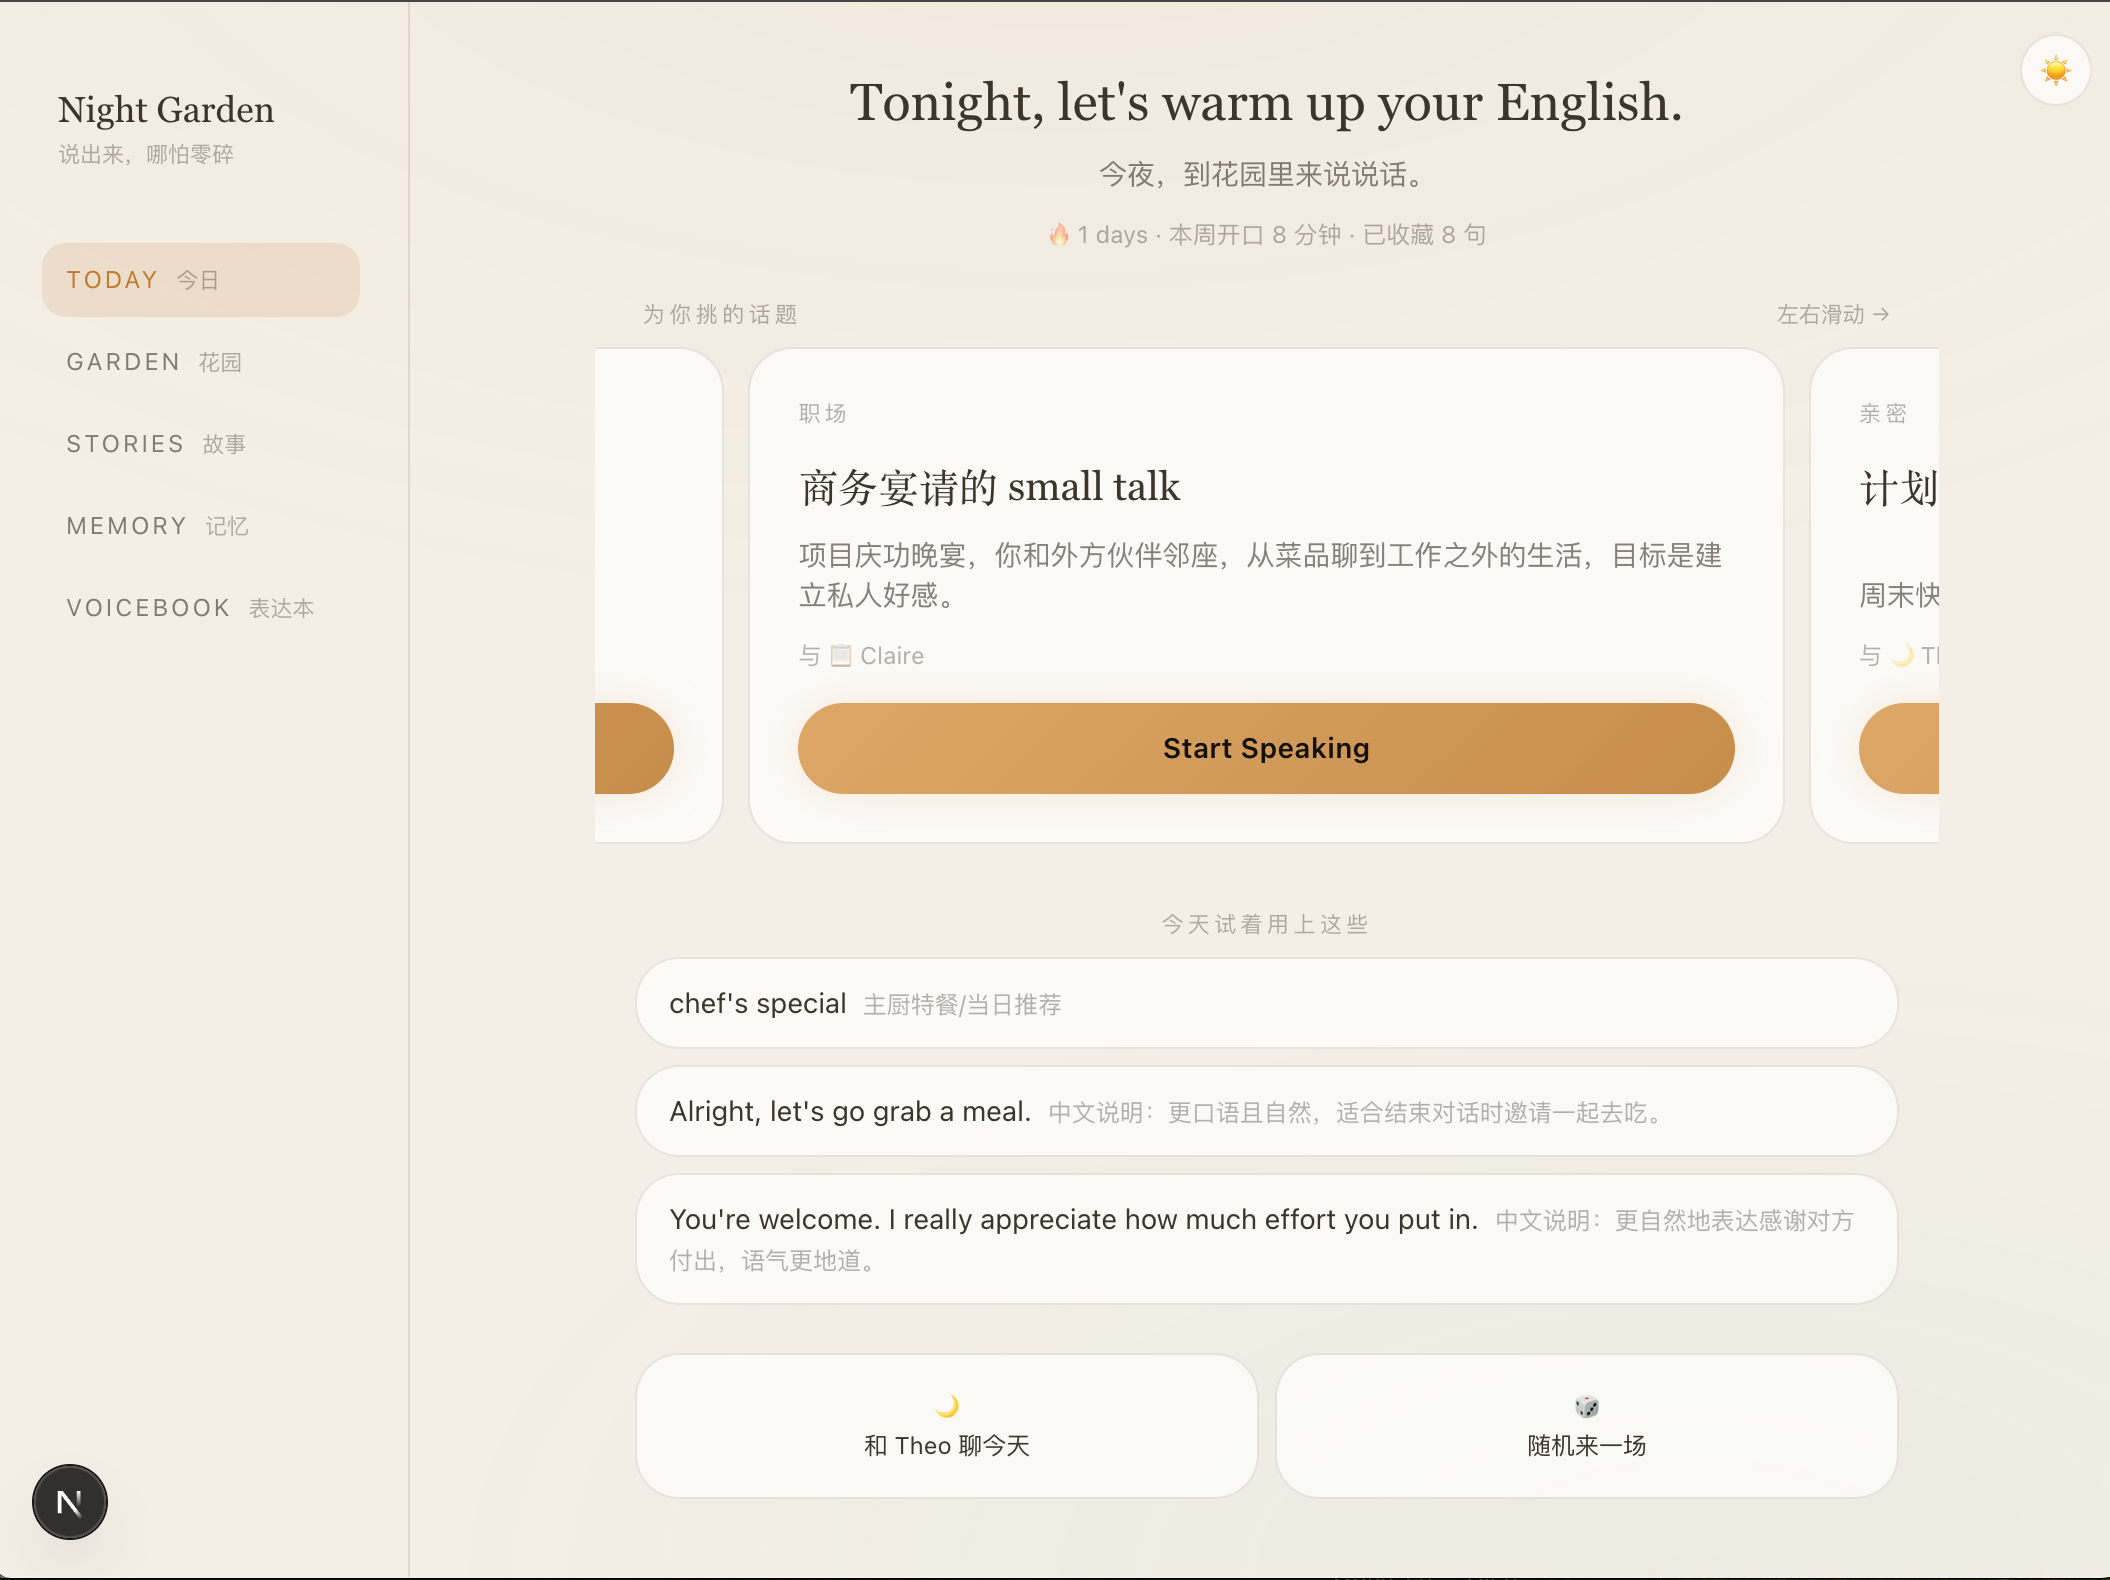This screenshot has width=2110, height=1580.
Task: Click the dice icon for random session
Action: [1587, 1406]
